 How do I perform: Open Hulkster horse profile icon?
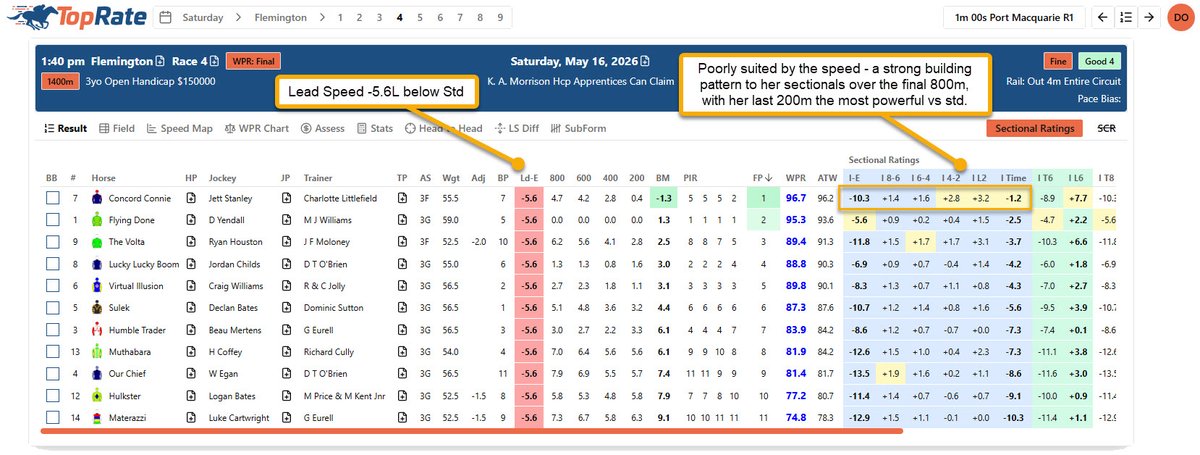191,395
